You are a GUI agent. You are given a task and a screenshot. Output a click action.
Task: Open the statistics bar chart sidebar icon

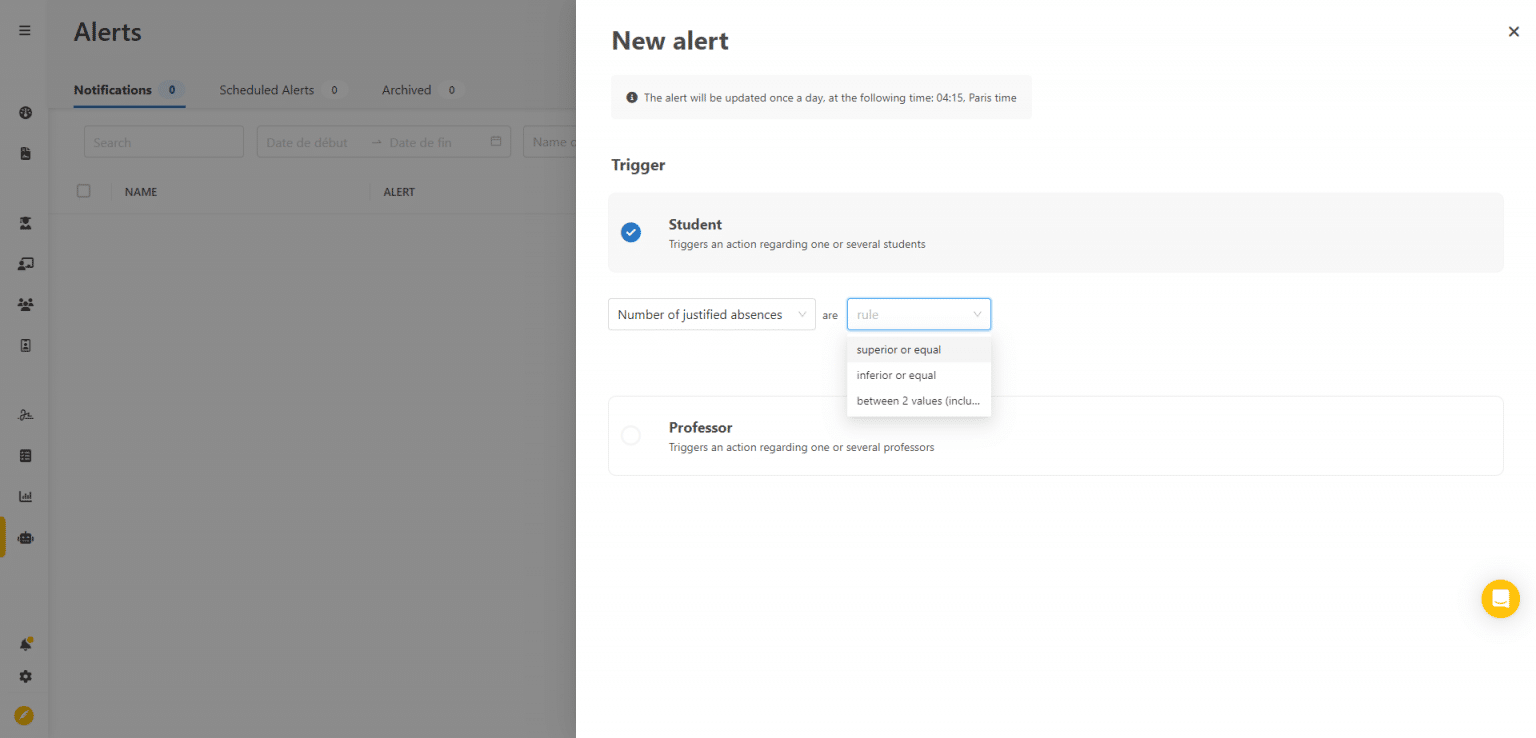point(24,495)
